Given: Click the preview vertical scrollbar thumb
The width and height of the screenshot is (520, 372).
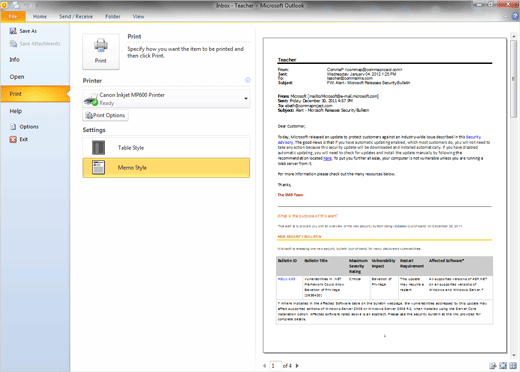Looking at the screenshot, I should point(514,79).
